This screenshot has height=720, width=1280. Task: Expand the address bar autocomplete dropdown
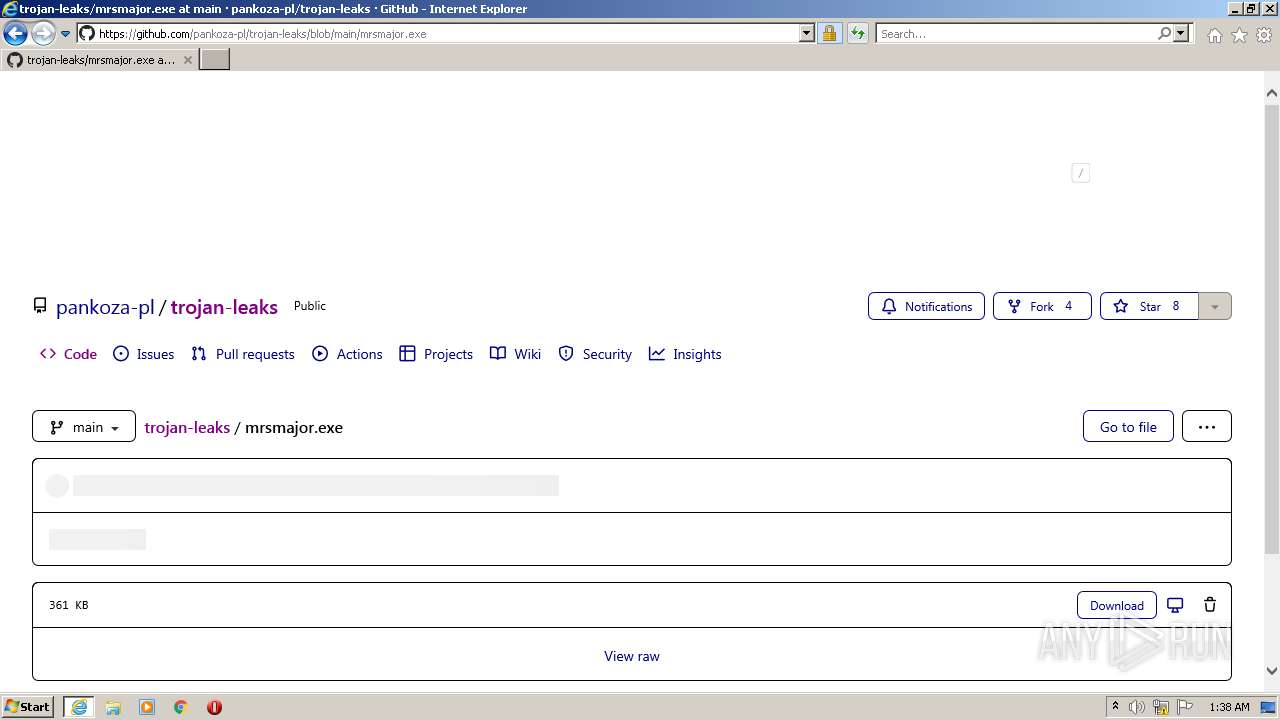click(x=807, y=33)
